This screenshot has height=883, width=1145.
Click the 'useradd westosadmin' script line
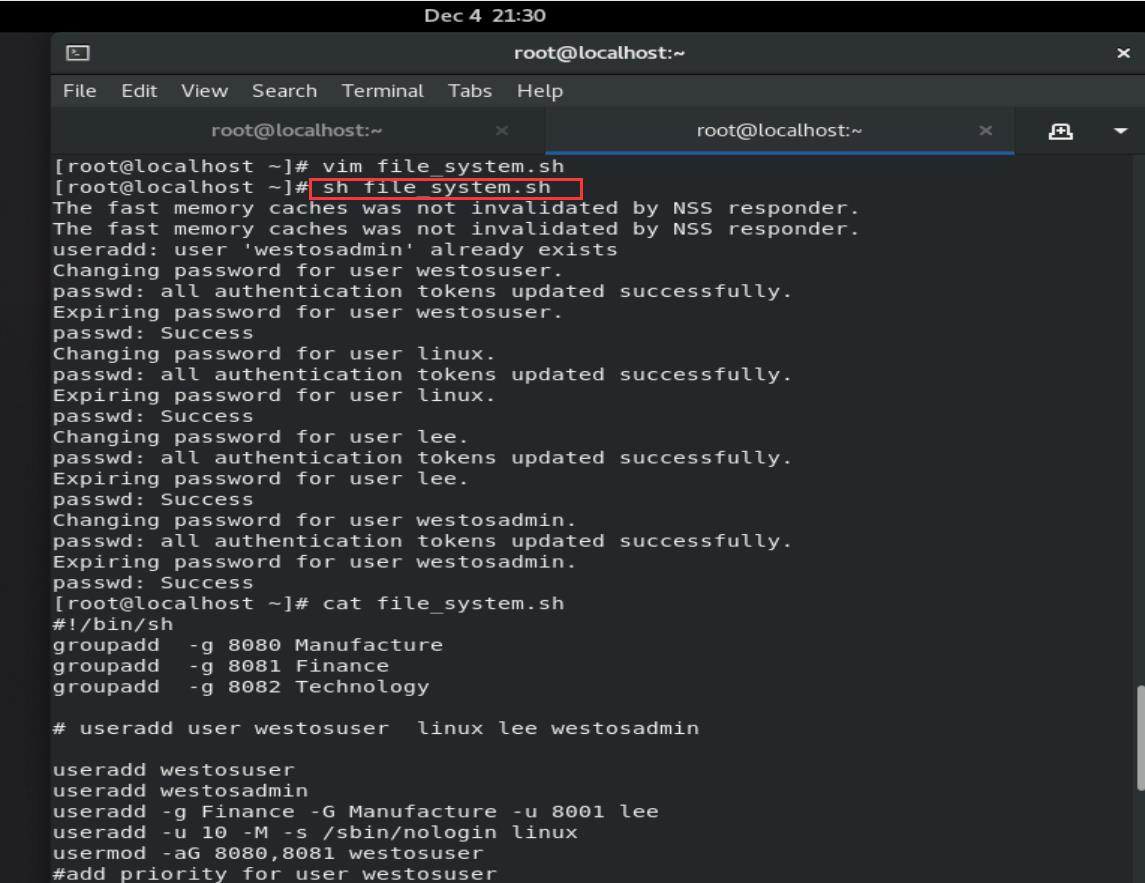click(x=180, y=791)
